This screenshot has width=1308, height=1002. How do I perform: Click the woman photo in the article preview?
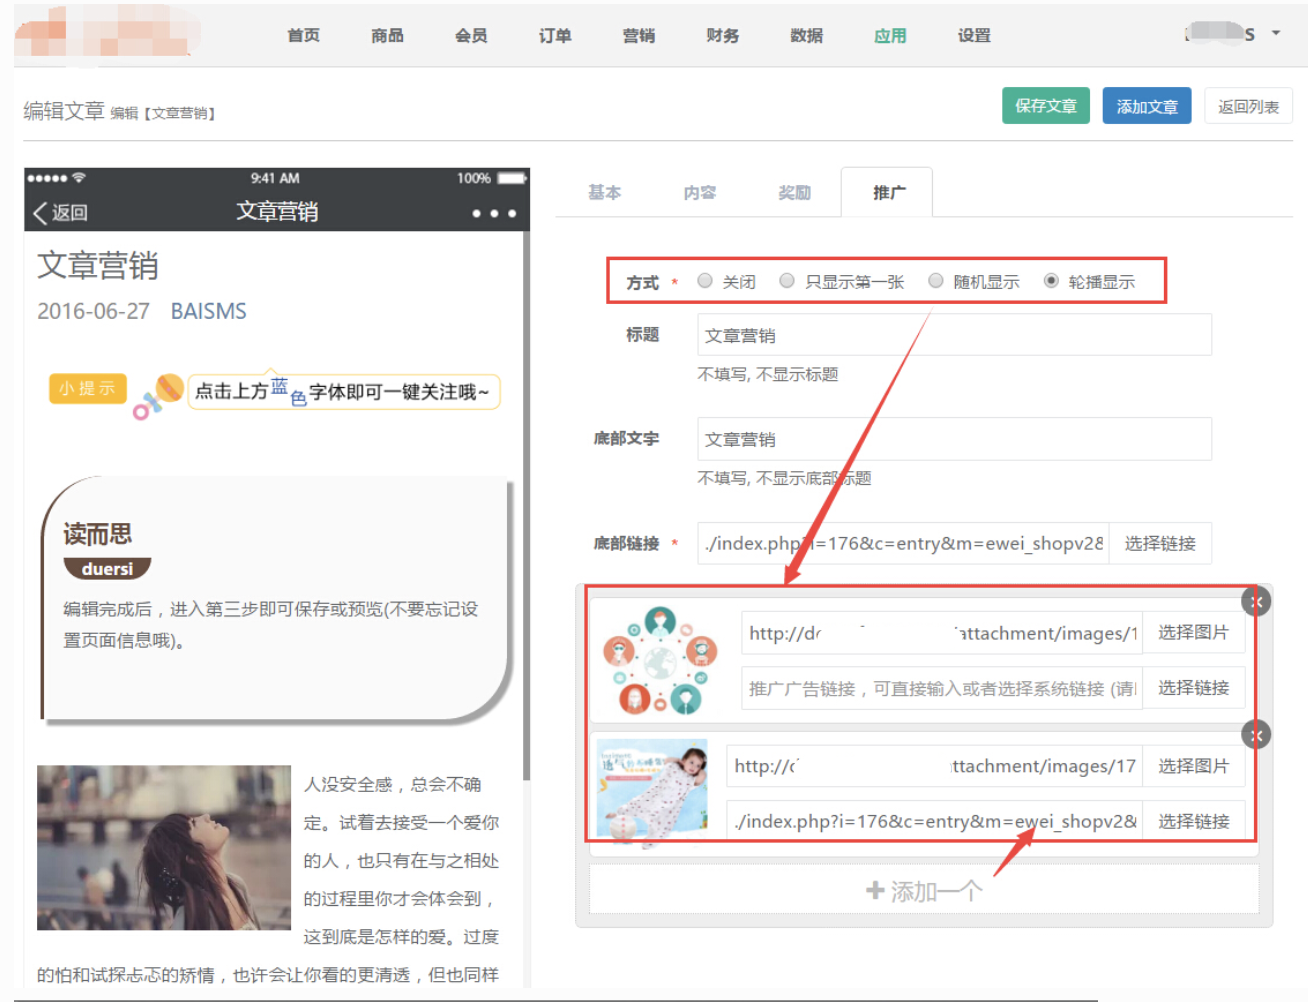click(164, 848)
